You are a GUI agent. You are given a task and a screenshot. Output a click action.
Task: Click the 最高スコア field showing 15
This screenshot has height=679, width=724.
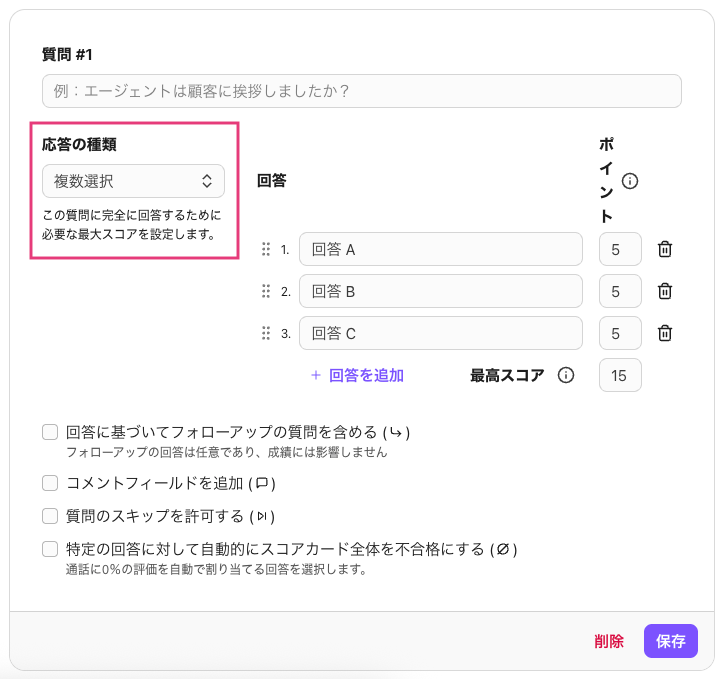620,375
